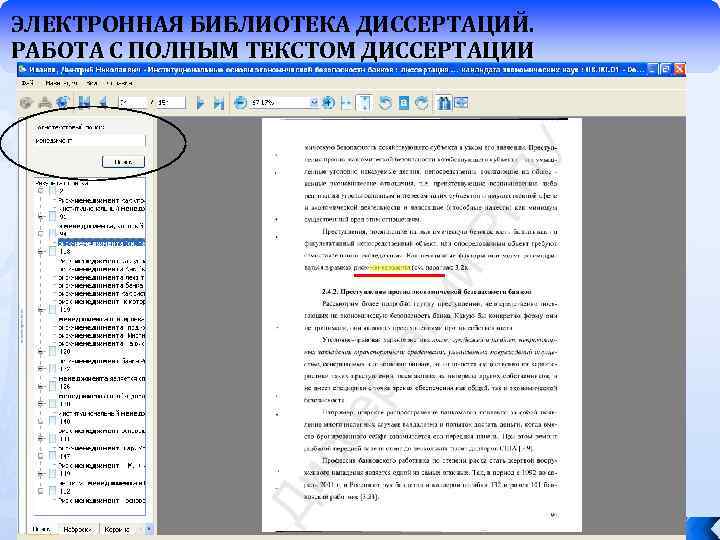Image resolution: width=720 pixels, height=540 pixels.
Task: Open the zoom percentage dropdown
Action: click(x=314, y=102)
